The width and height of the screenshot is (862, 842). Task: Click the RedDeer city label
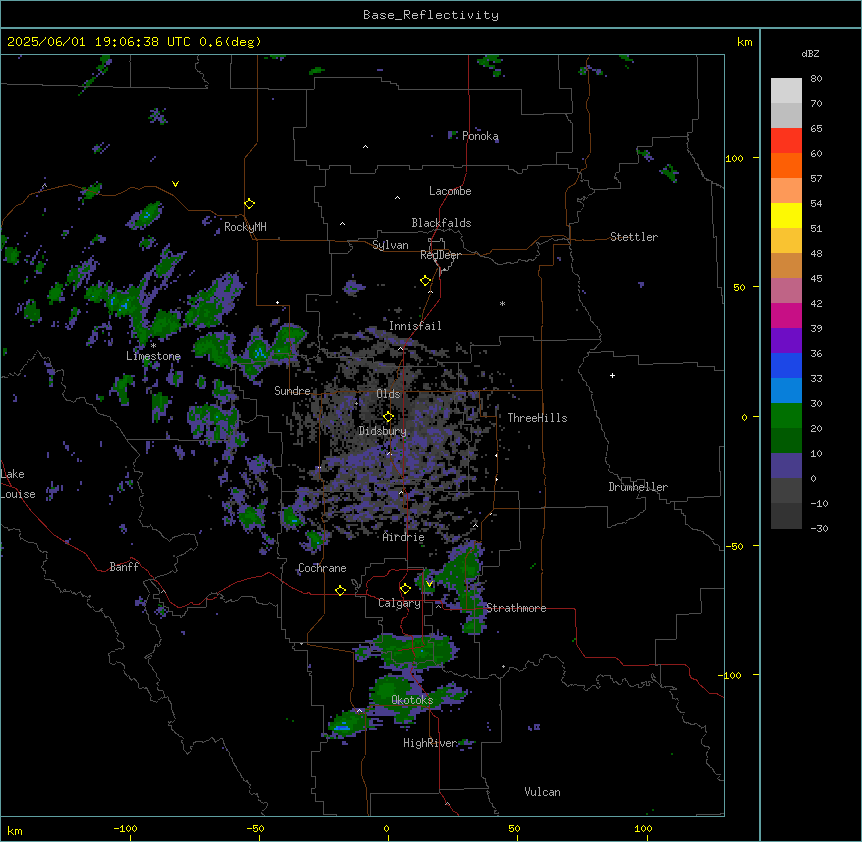440,255
